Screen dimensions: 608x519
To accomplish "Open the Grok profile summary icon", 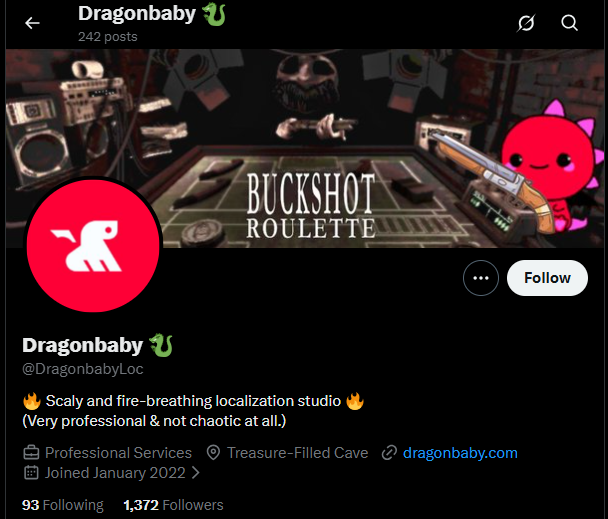I will click(526, 23).
